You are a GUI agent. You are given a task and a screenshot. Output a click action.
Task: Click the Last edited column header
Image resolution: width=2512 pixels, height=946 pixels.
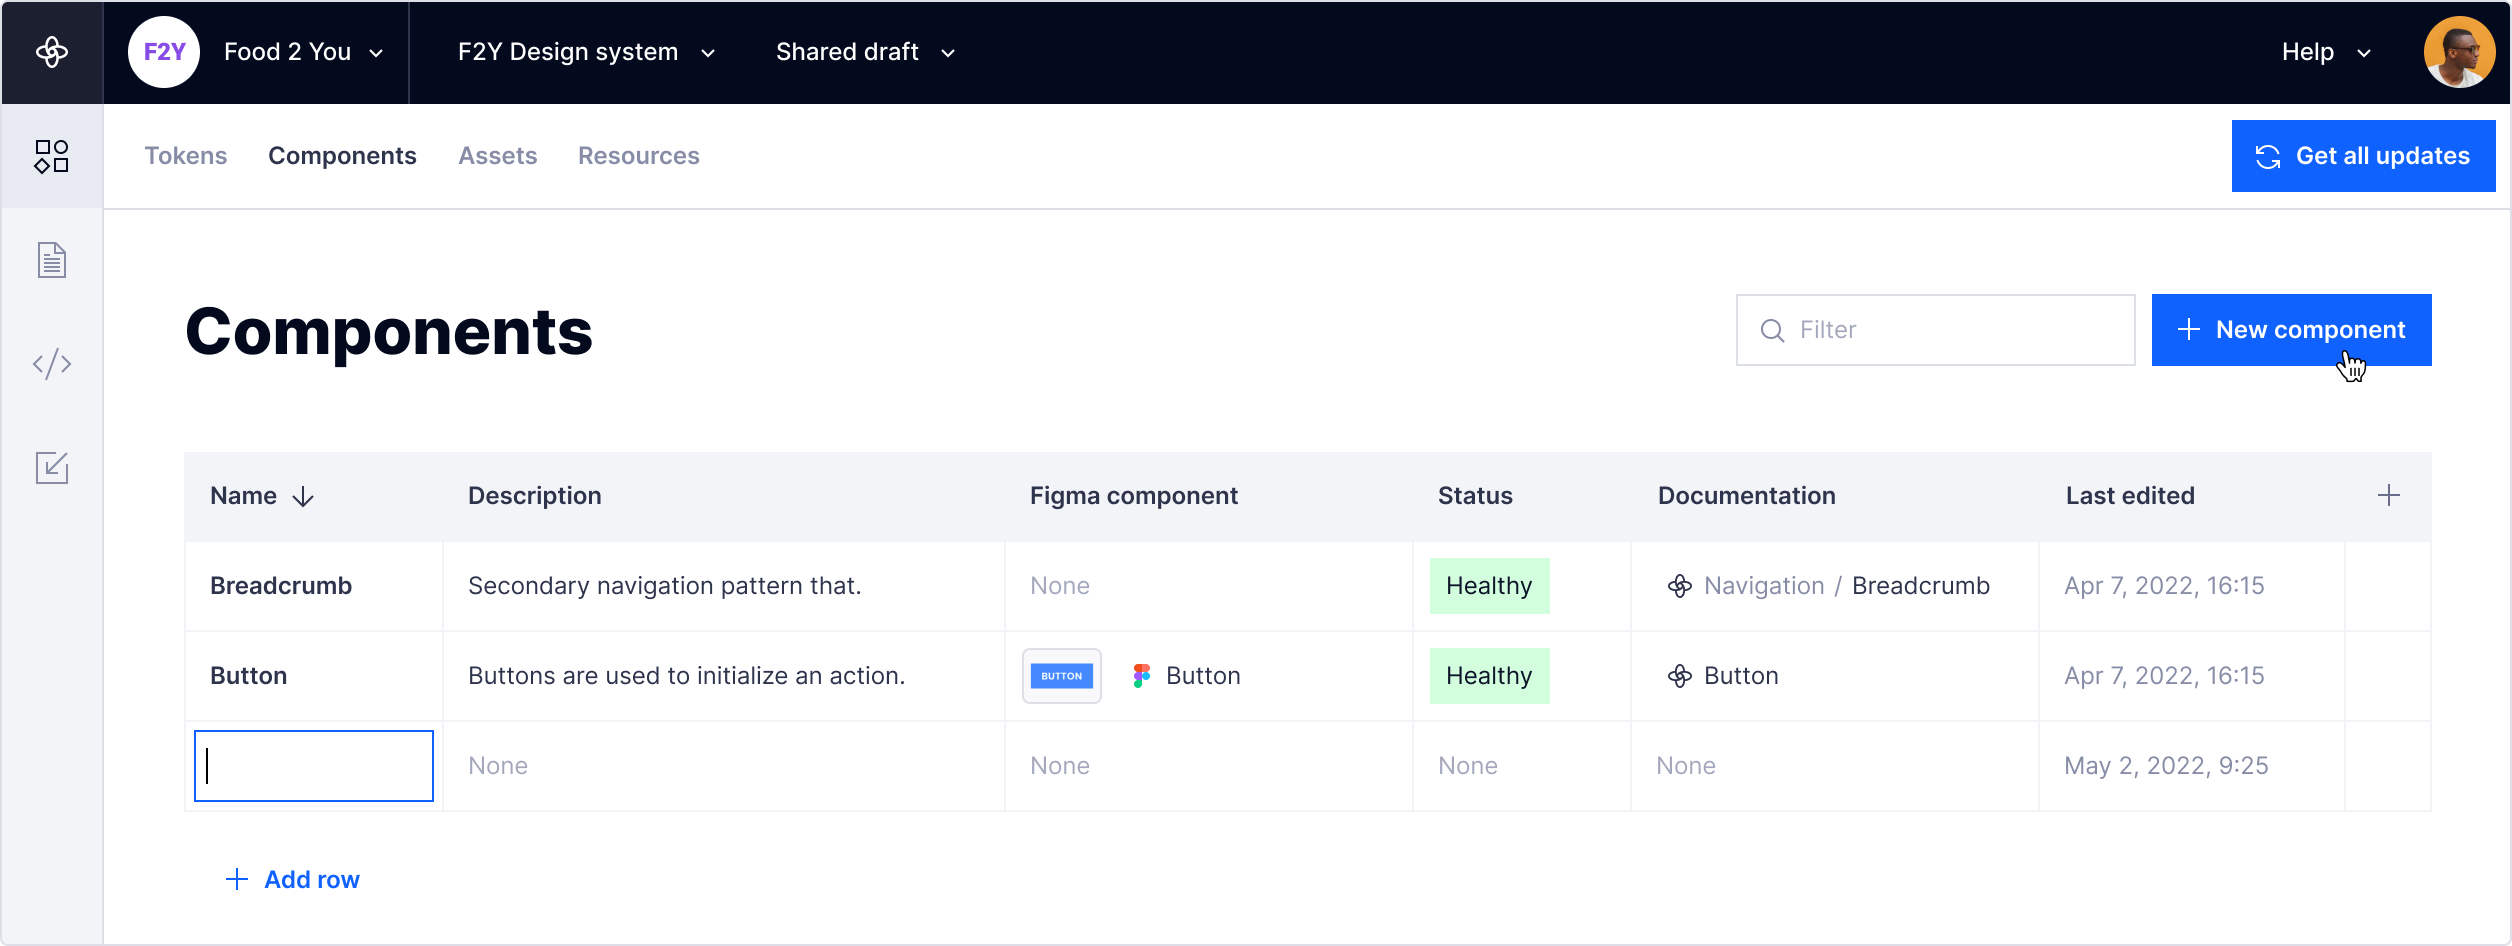(2130, 496)
